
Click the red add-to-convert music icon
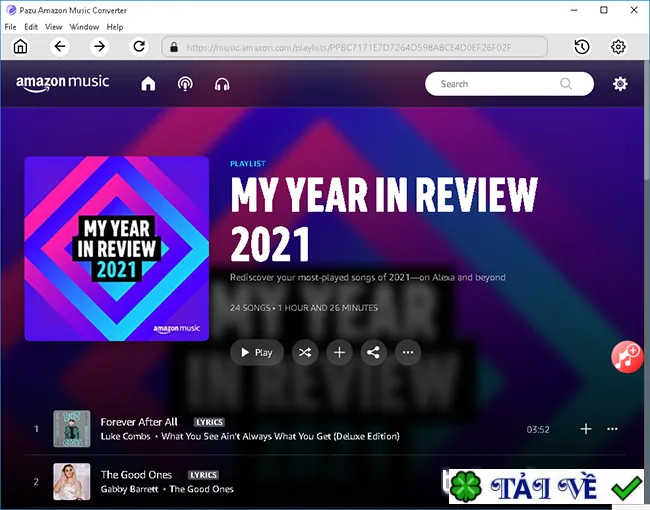coord(627,357)
